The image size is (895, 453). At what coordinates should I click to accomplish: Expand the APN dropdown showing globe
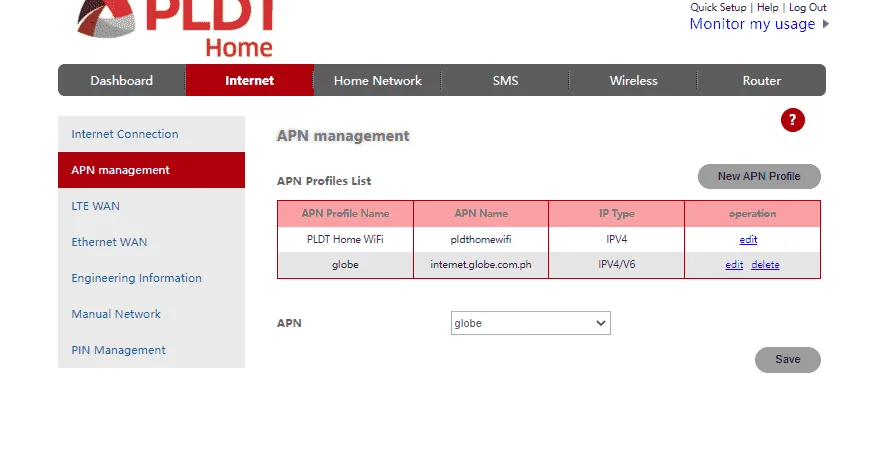pyautogui.click(x=531, y=323)
